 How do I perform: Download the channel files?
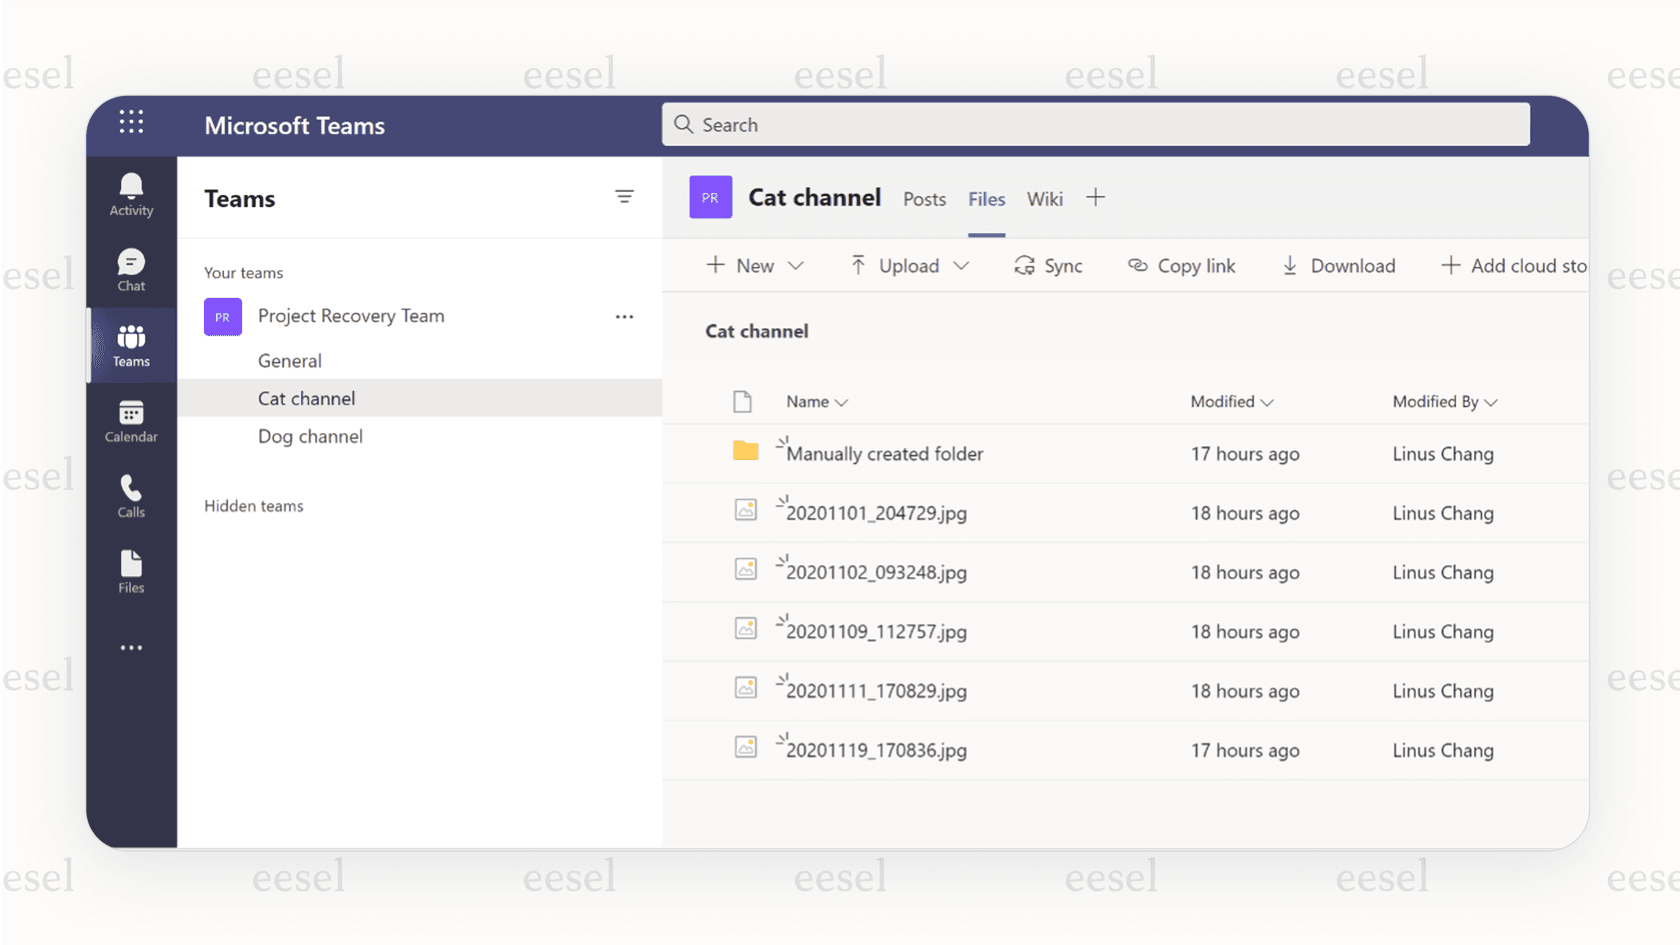click(1339, 266)
